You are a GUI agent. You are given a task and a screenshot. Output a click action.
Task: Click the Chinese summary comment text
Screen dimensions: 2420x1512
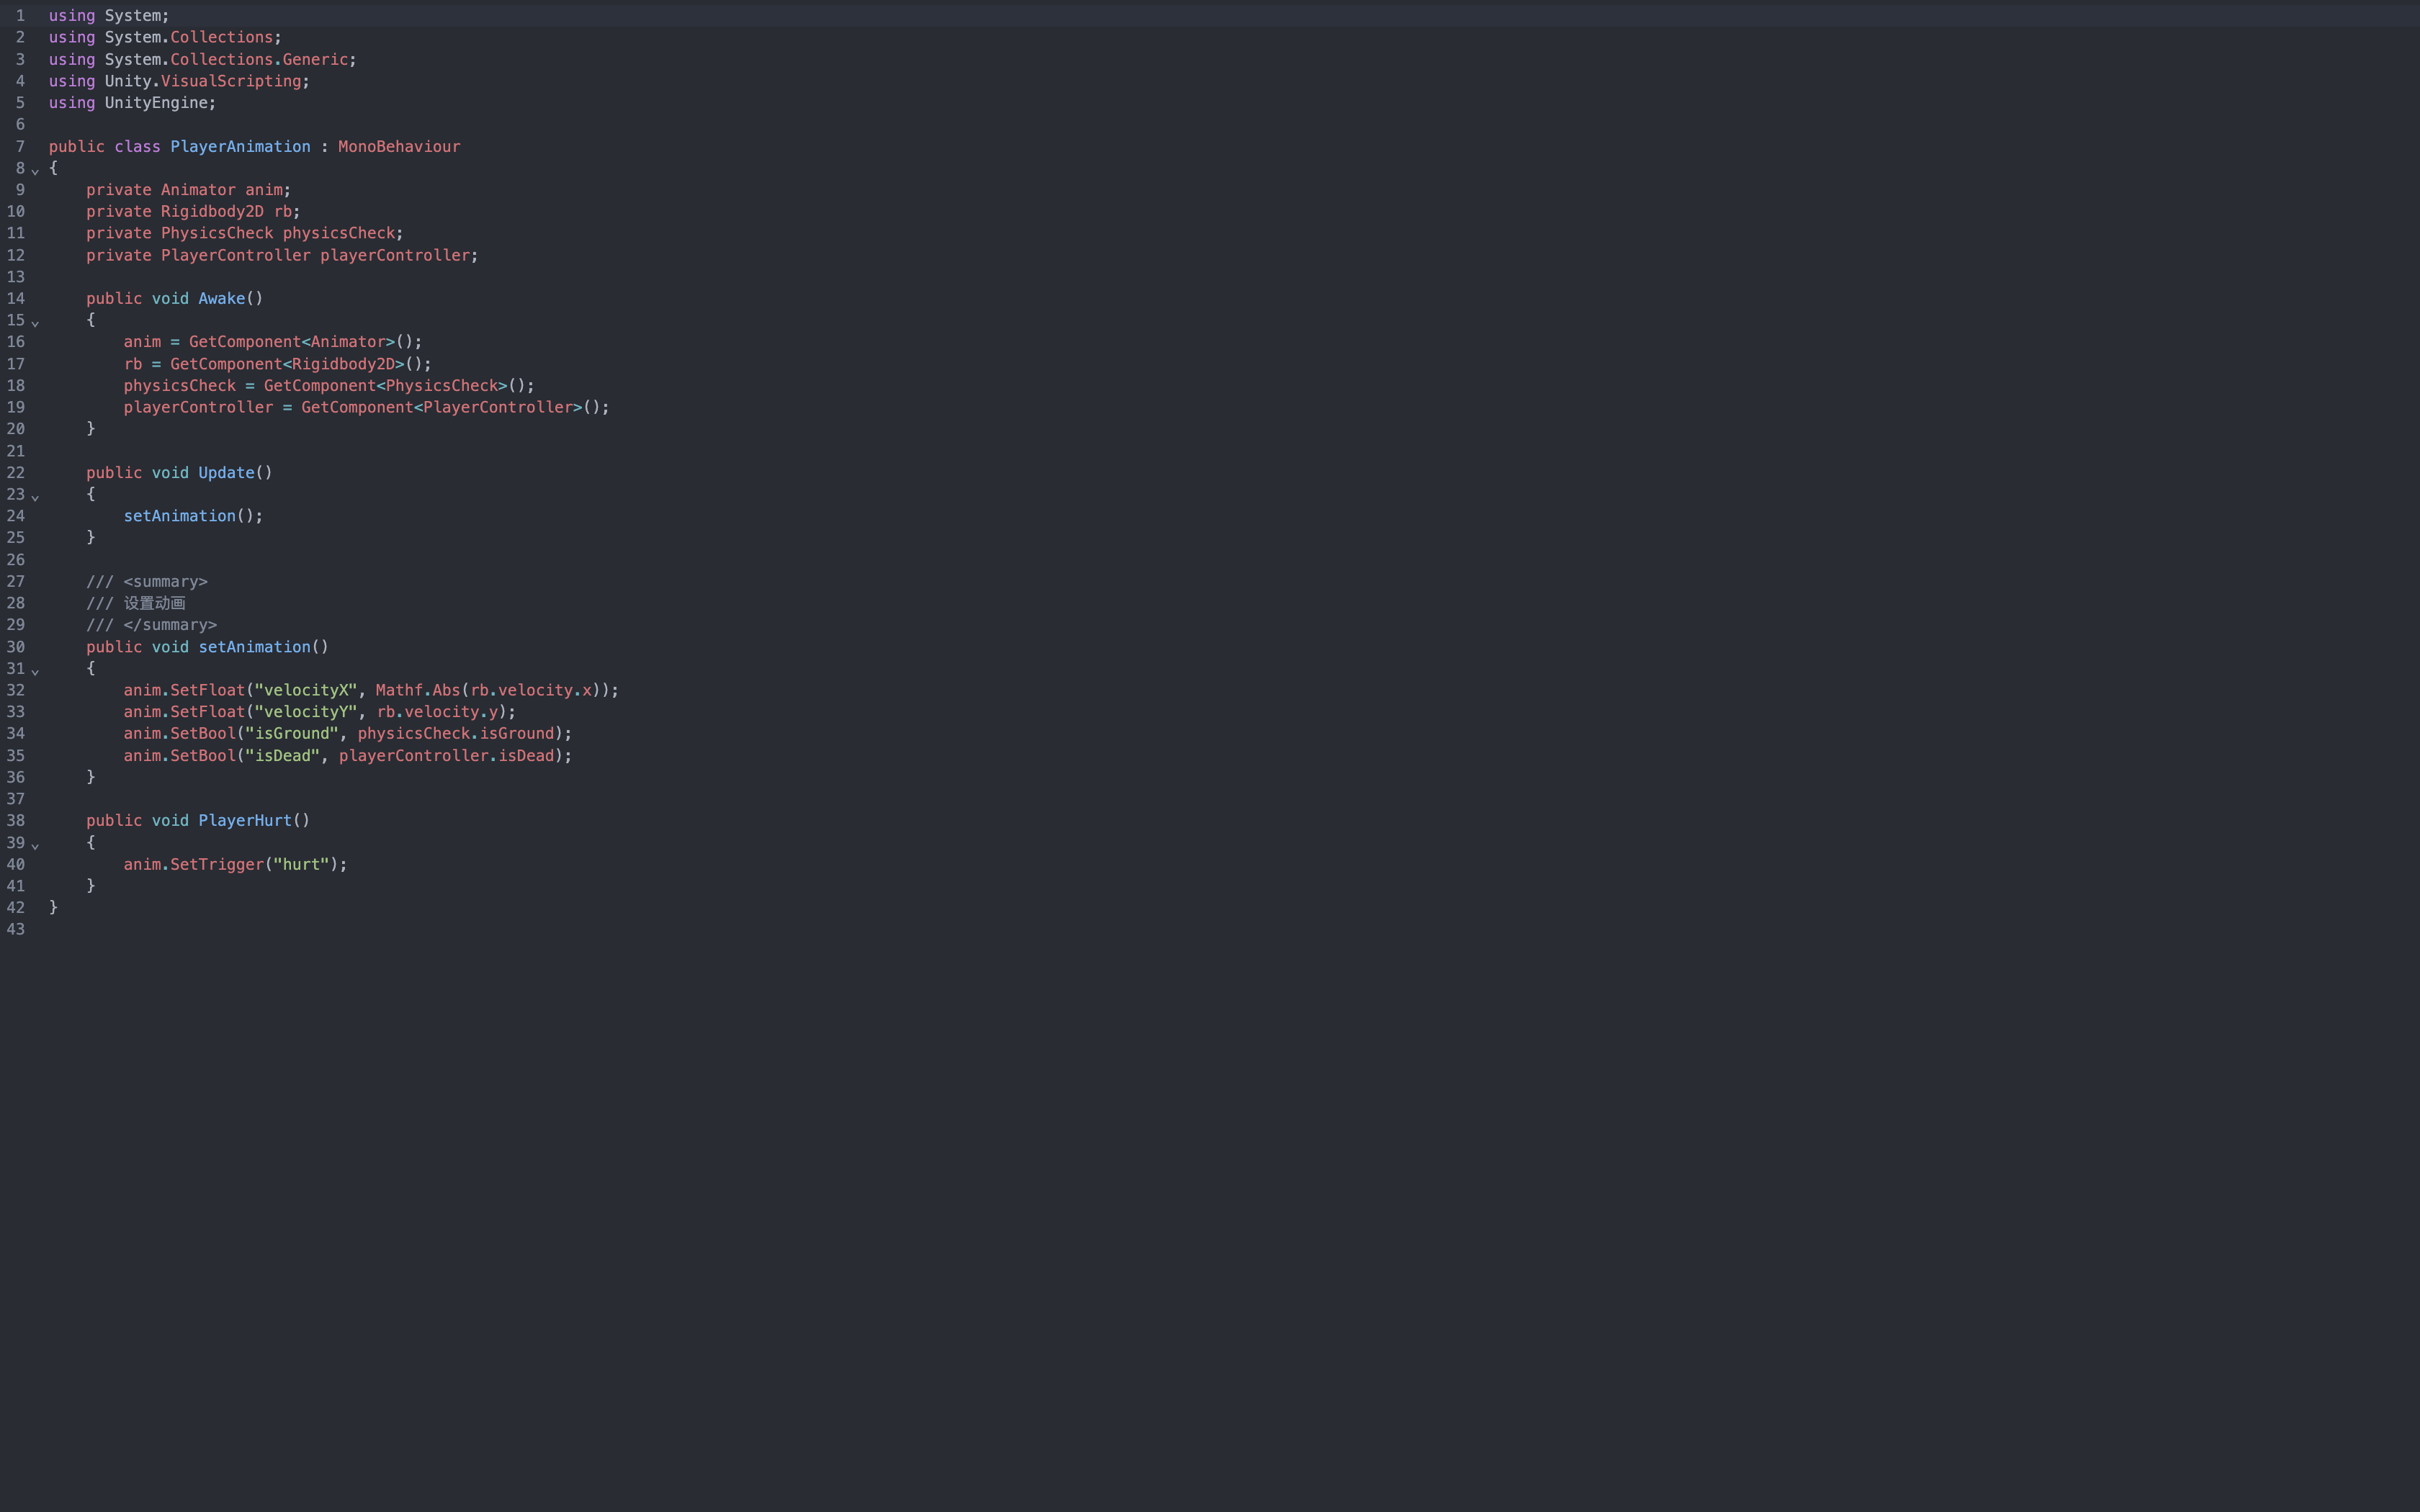tap(154, 603)
